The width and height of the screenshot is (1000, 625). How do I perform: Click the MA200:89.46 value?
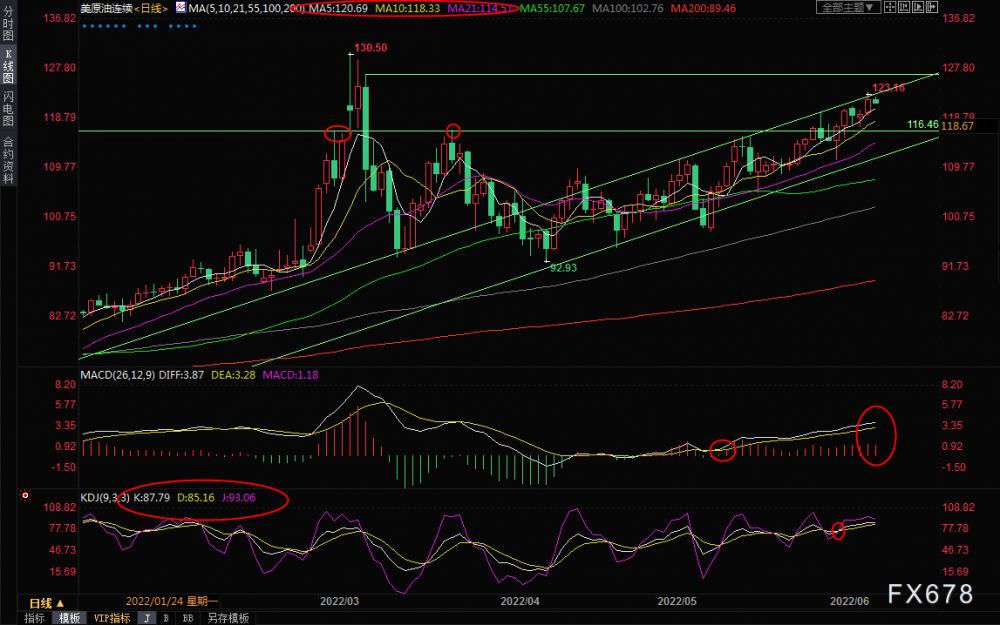[703, 8]
